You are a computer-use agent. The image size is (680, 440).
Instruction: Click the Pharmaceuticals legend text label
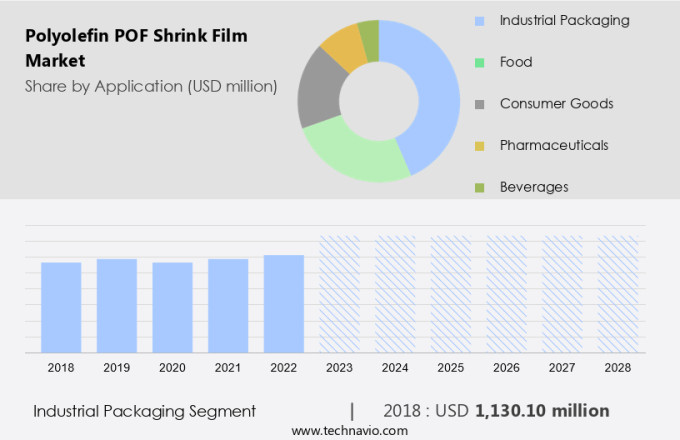pos(554,146)
